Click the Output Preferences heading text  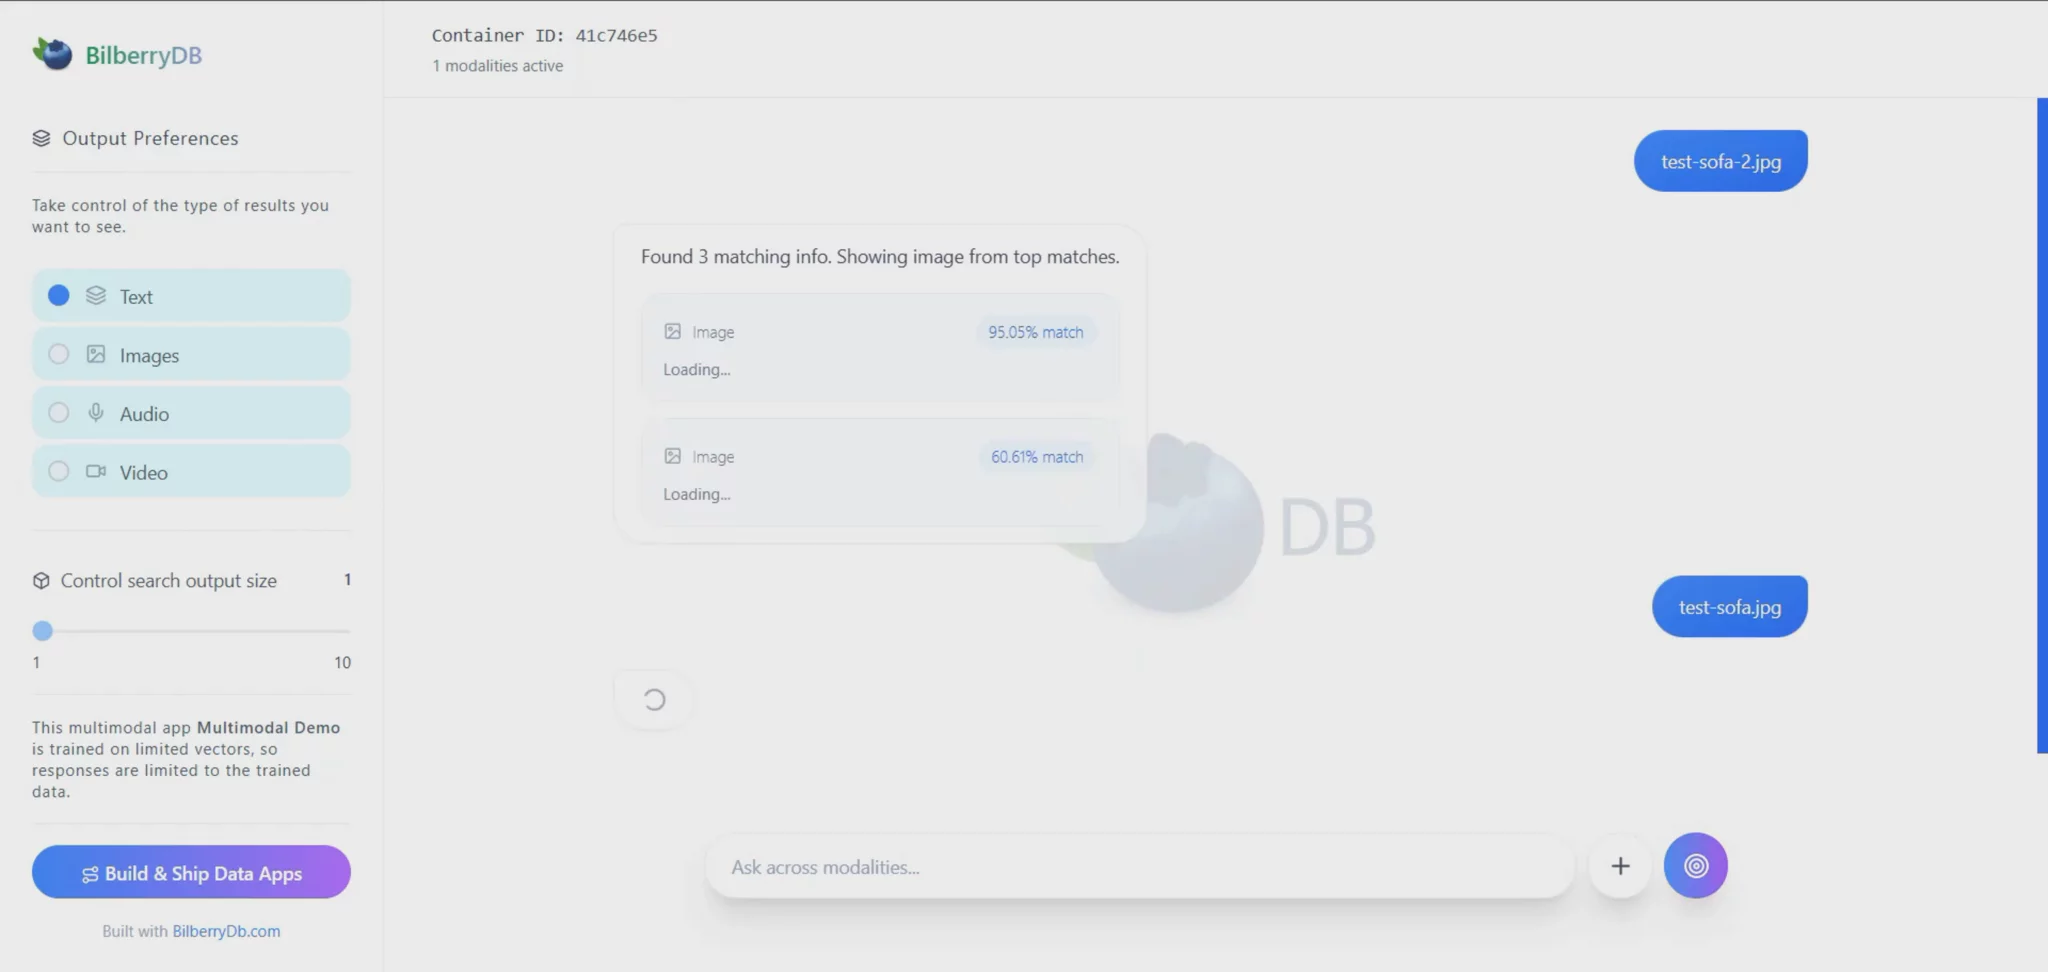(x=150, y=138)
